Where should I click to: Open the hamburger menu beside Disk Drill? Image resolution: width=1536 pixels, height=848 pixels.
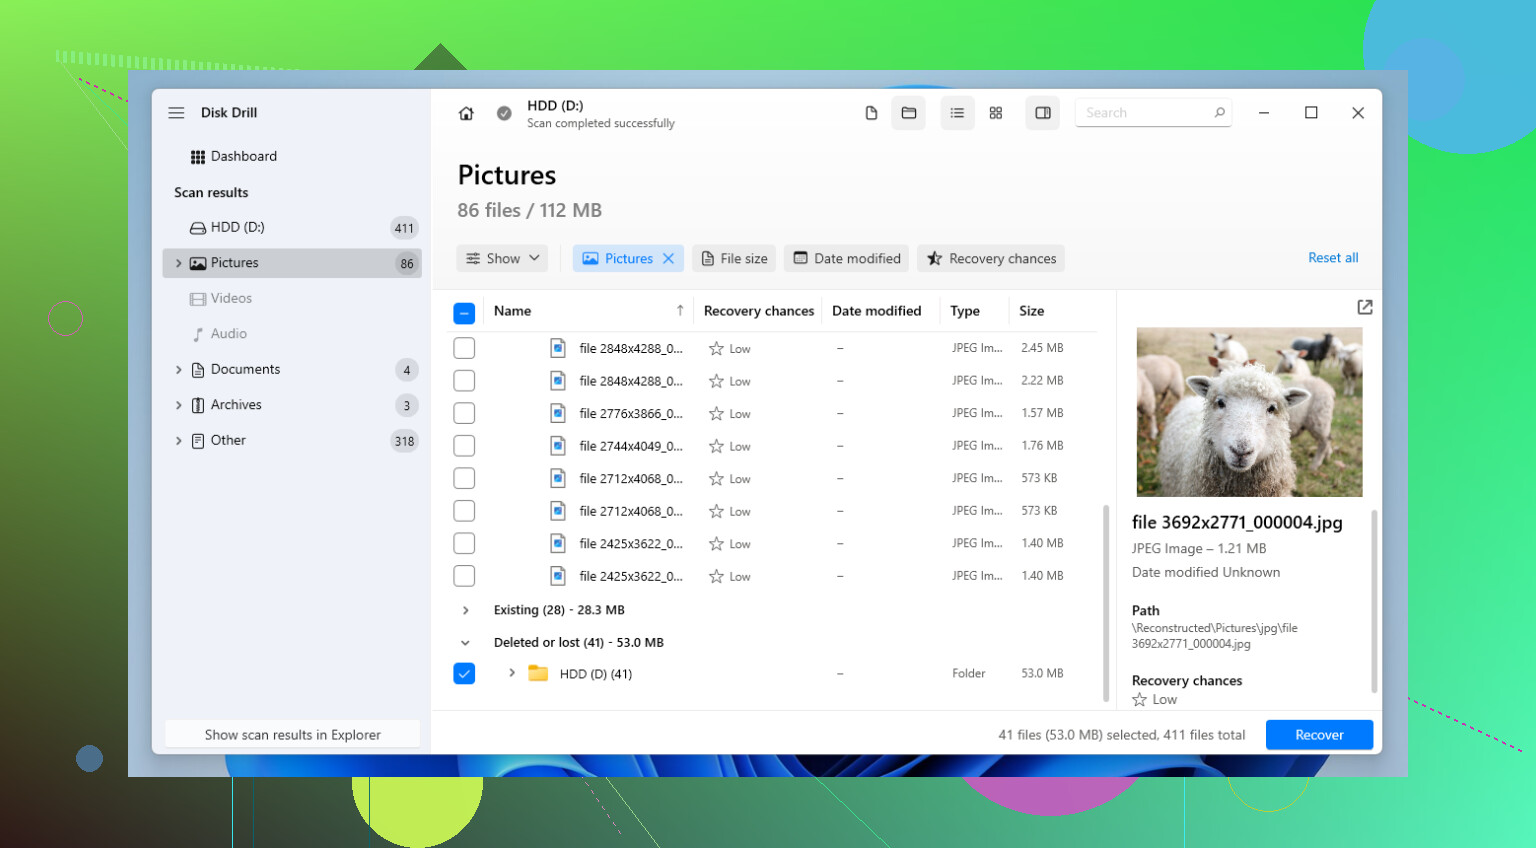176,113
